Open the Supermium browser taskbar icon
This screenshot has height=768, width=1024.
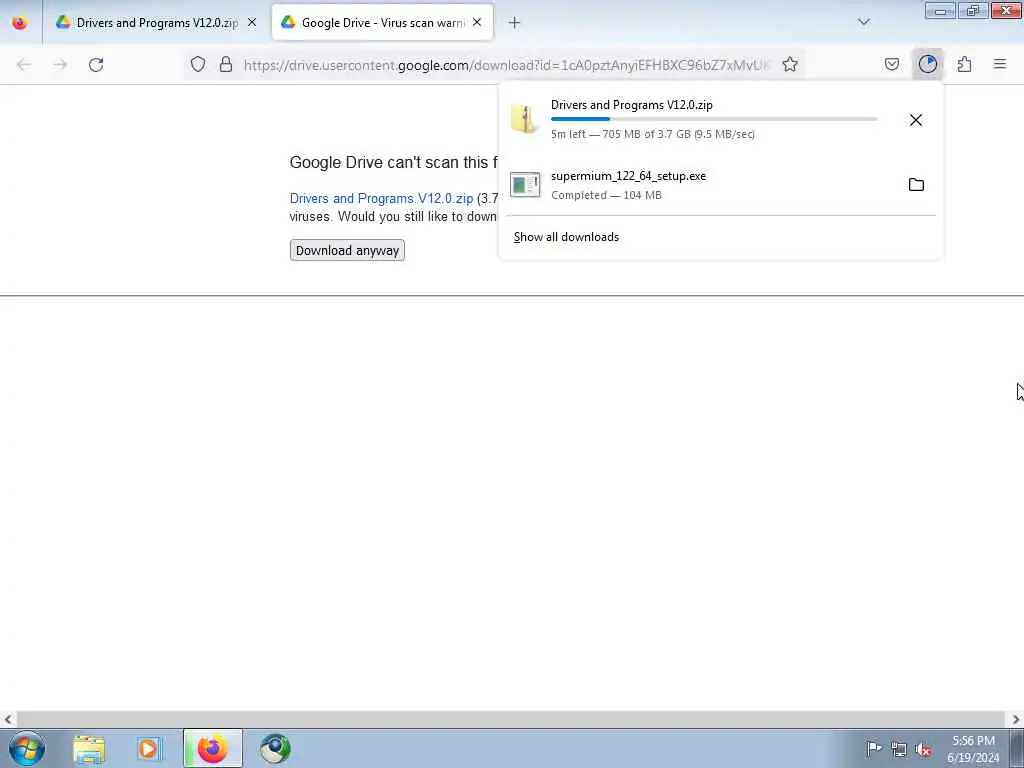coord(275,749)
